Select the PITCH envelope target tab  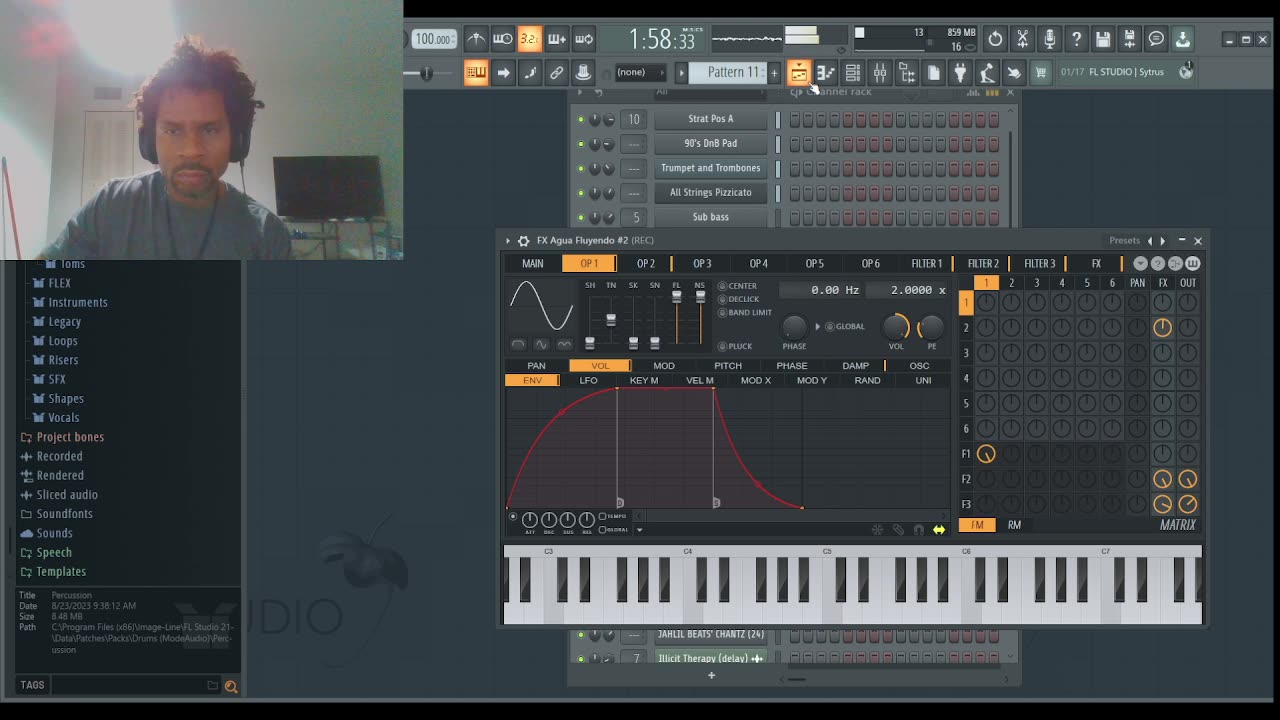728,366
